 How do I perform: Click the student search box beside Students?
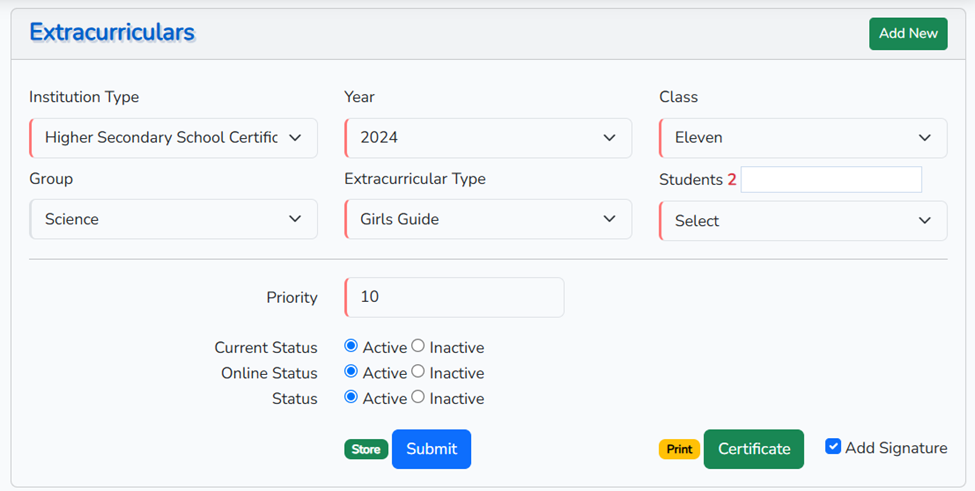[831, 180]
